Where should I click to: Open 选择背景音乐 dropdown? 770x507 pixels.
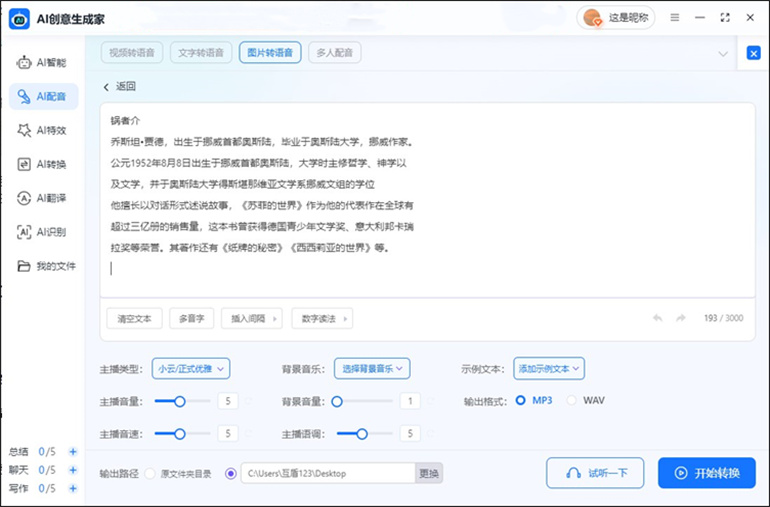[372, 368]
